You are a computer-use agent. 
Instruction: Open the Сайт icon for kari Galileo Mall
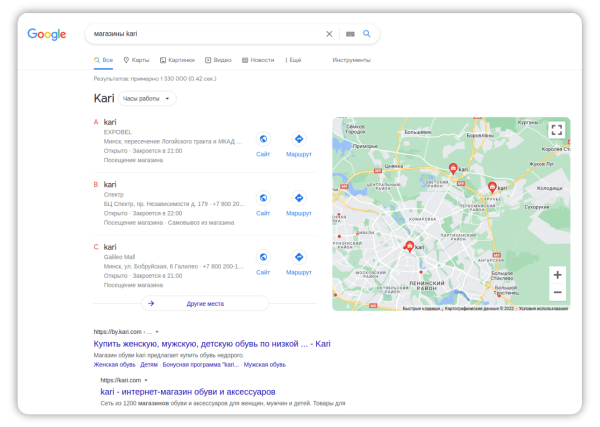pyautogui.click(x=263, y=257)
